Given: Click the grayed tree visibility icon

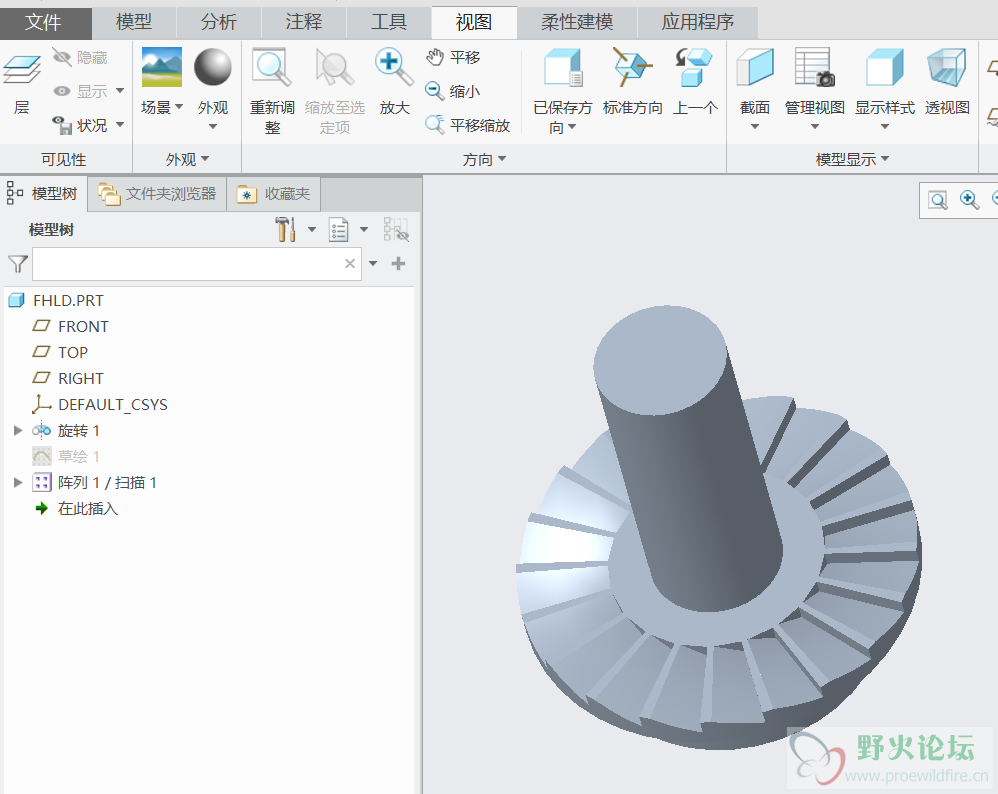Looking at the screenshot, I should tap(395, 229).
